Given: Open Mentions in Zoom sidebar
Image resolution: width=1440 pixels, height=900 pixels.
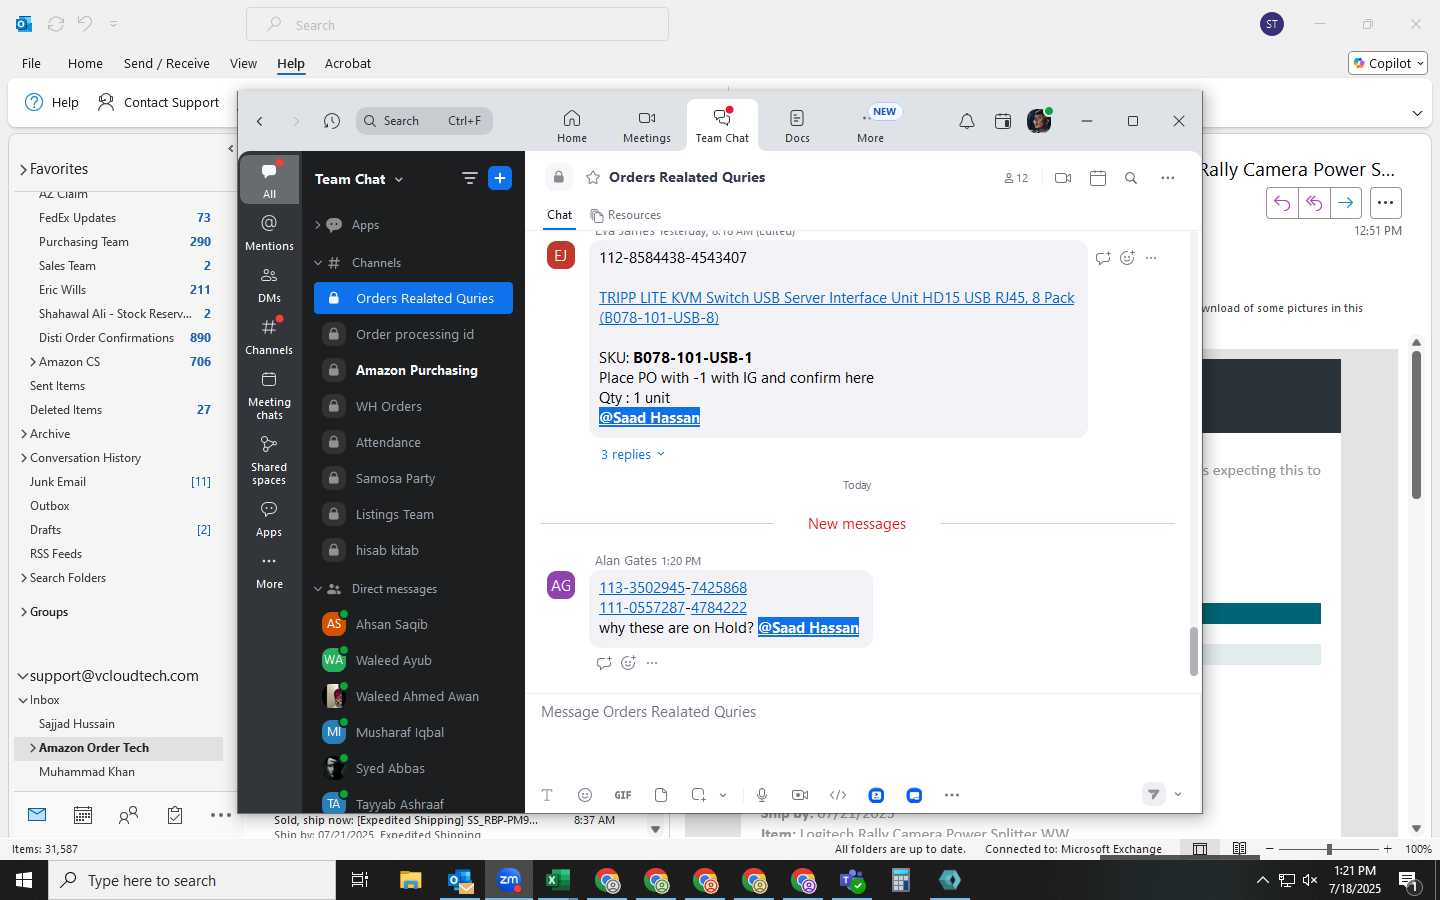Looking at the screenshot, I should (269, 232).
